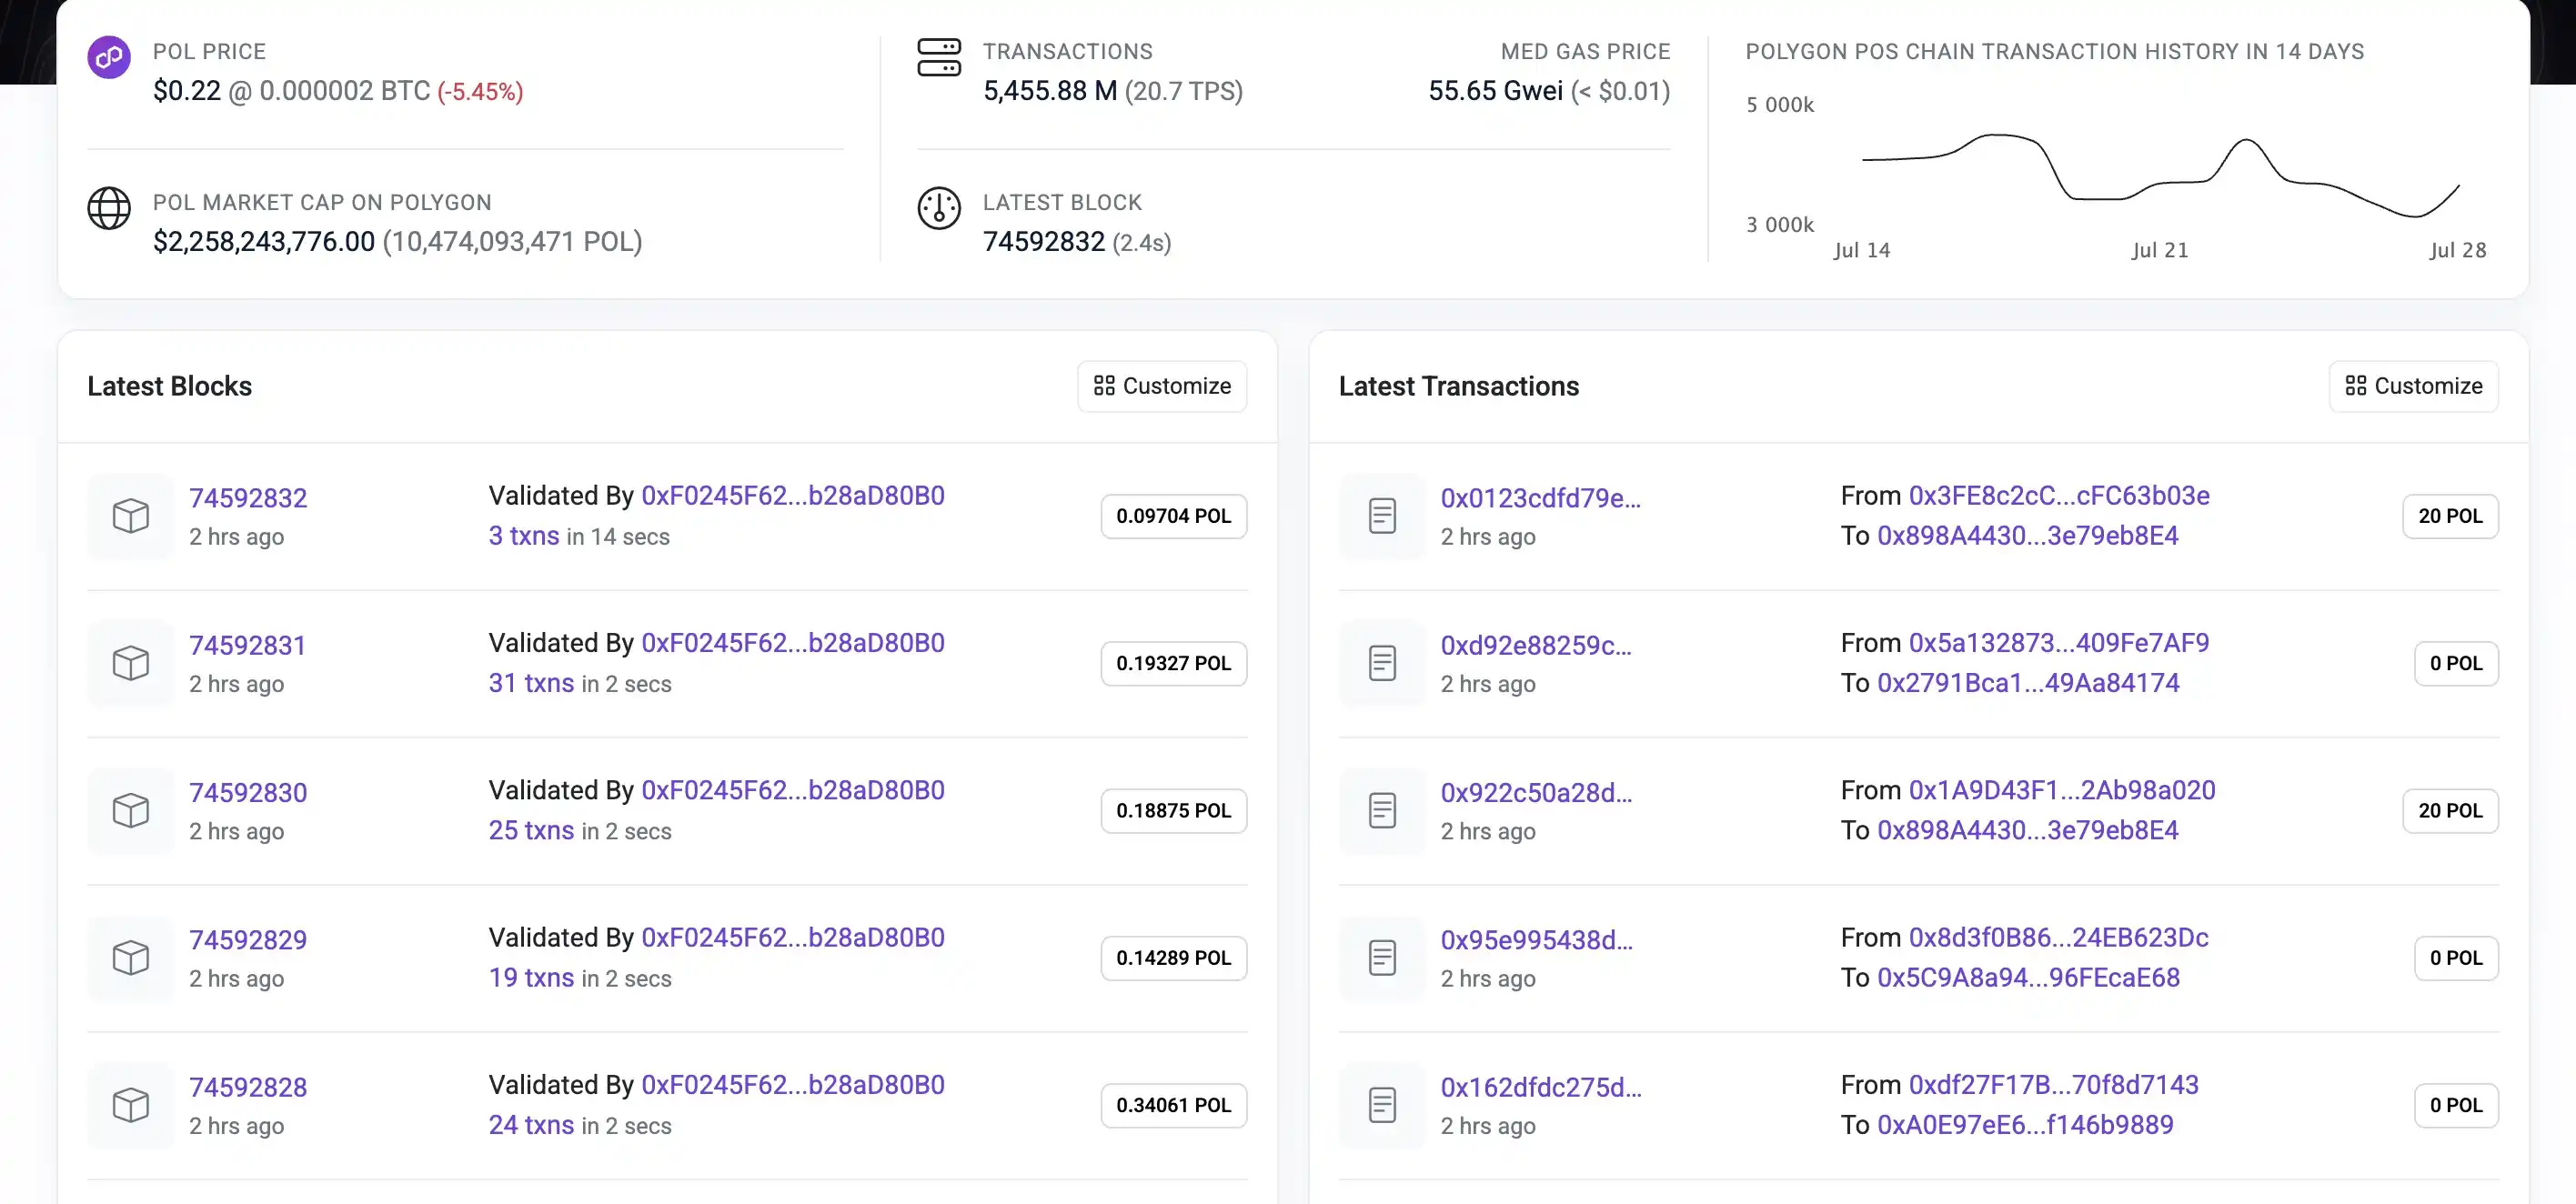2576x1204 pixels.
Task: Open transaction hash 0xd92e88259c...
Action: pos(1536,645)
